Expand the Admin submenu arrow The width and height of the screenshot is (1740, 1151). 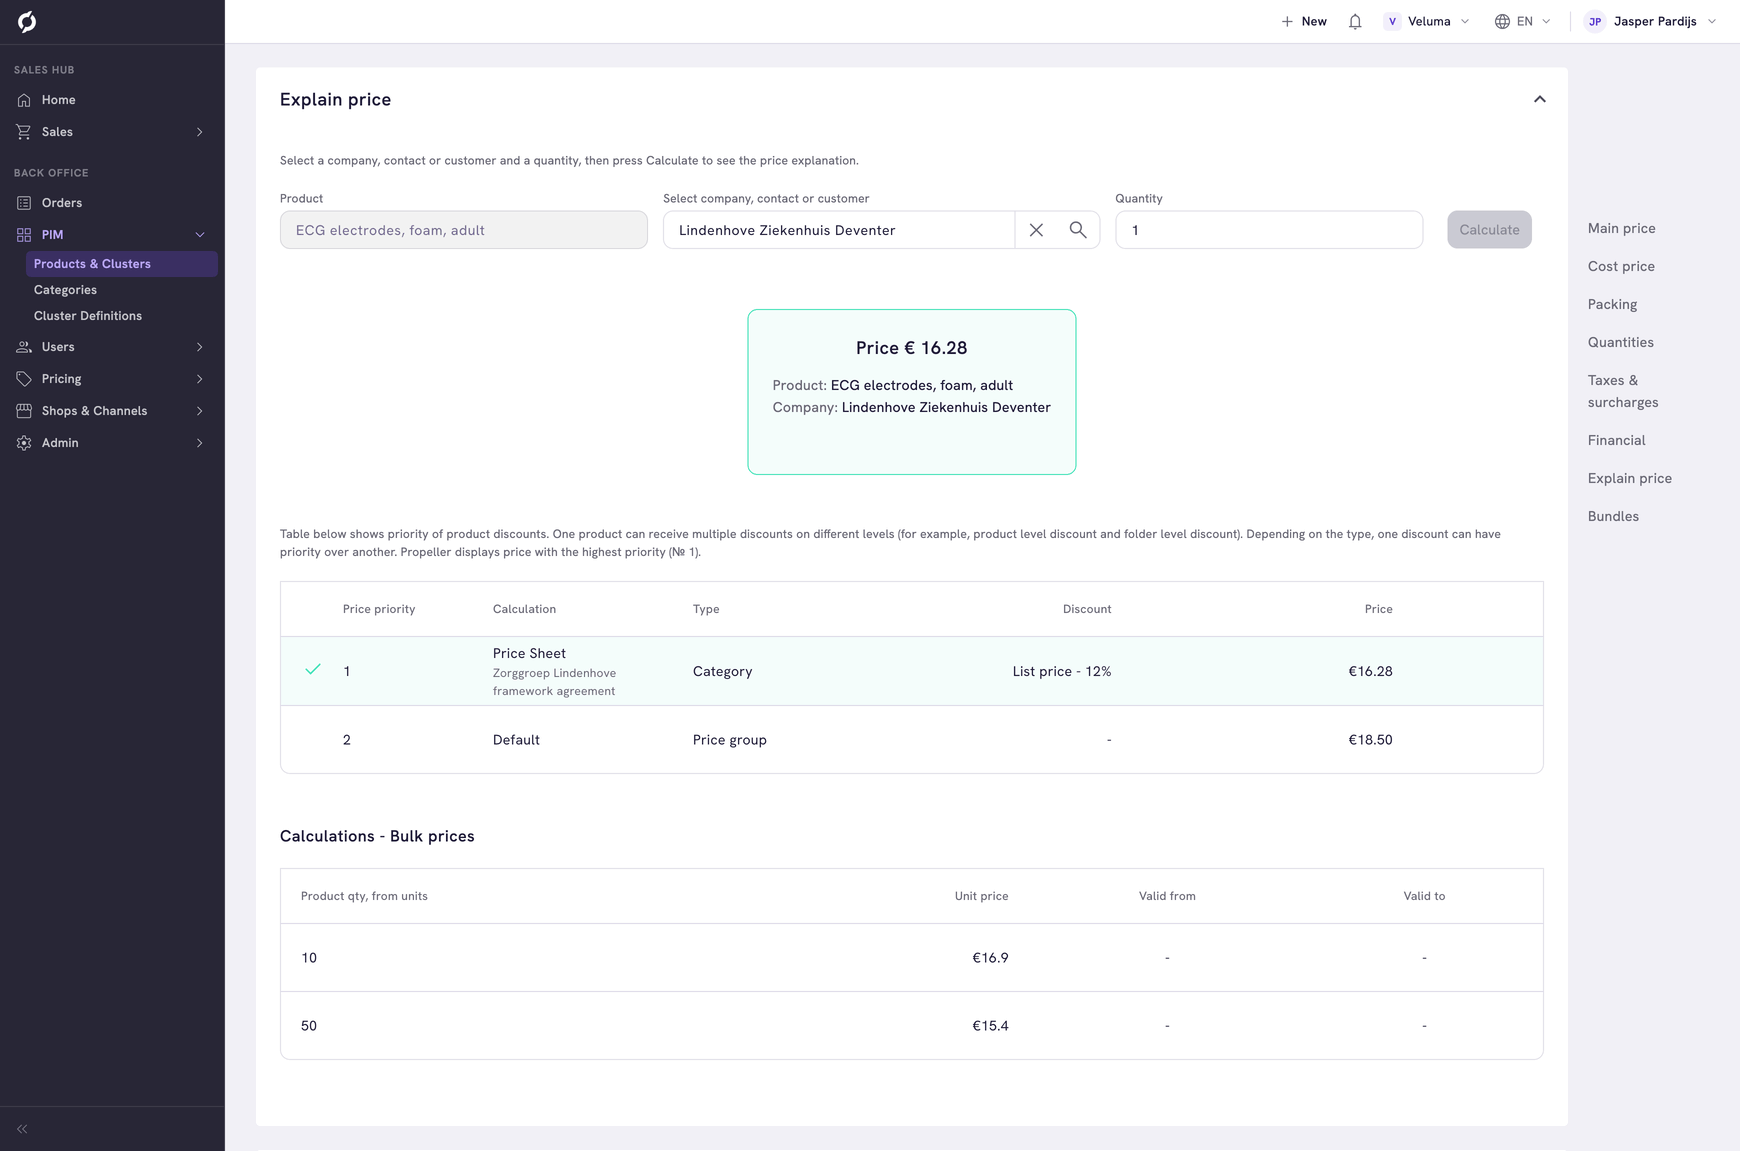[x=200, y=443]
